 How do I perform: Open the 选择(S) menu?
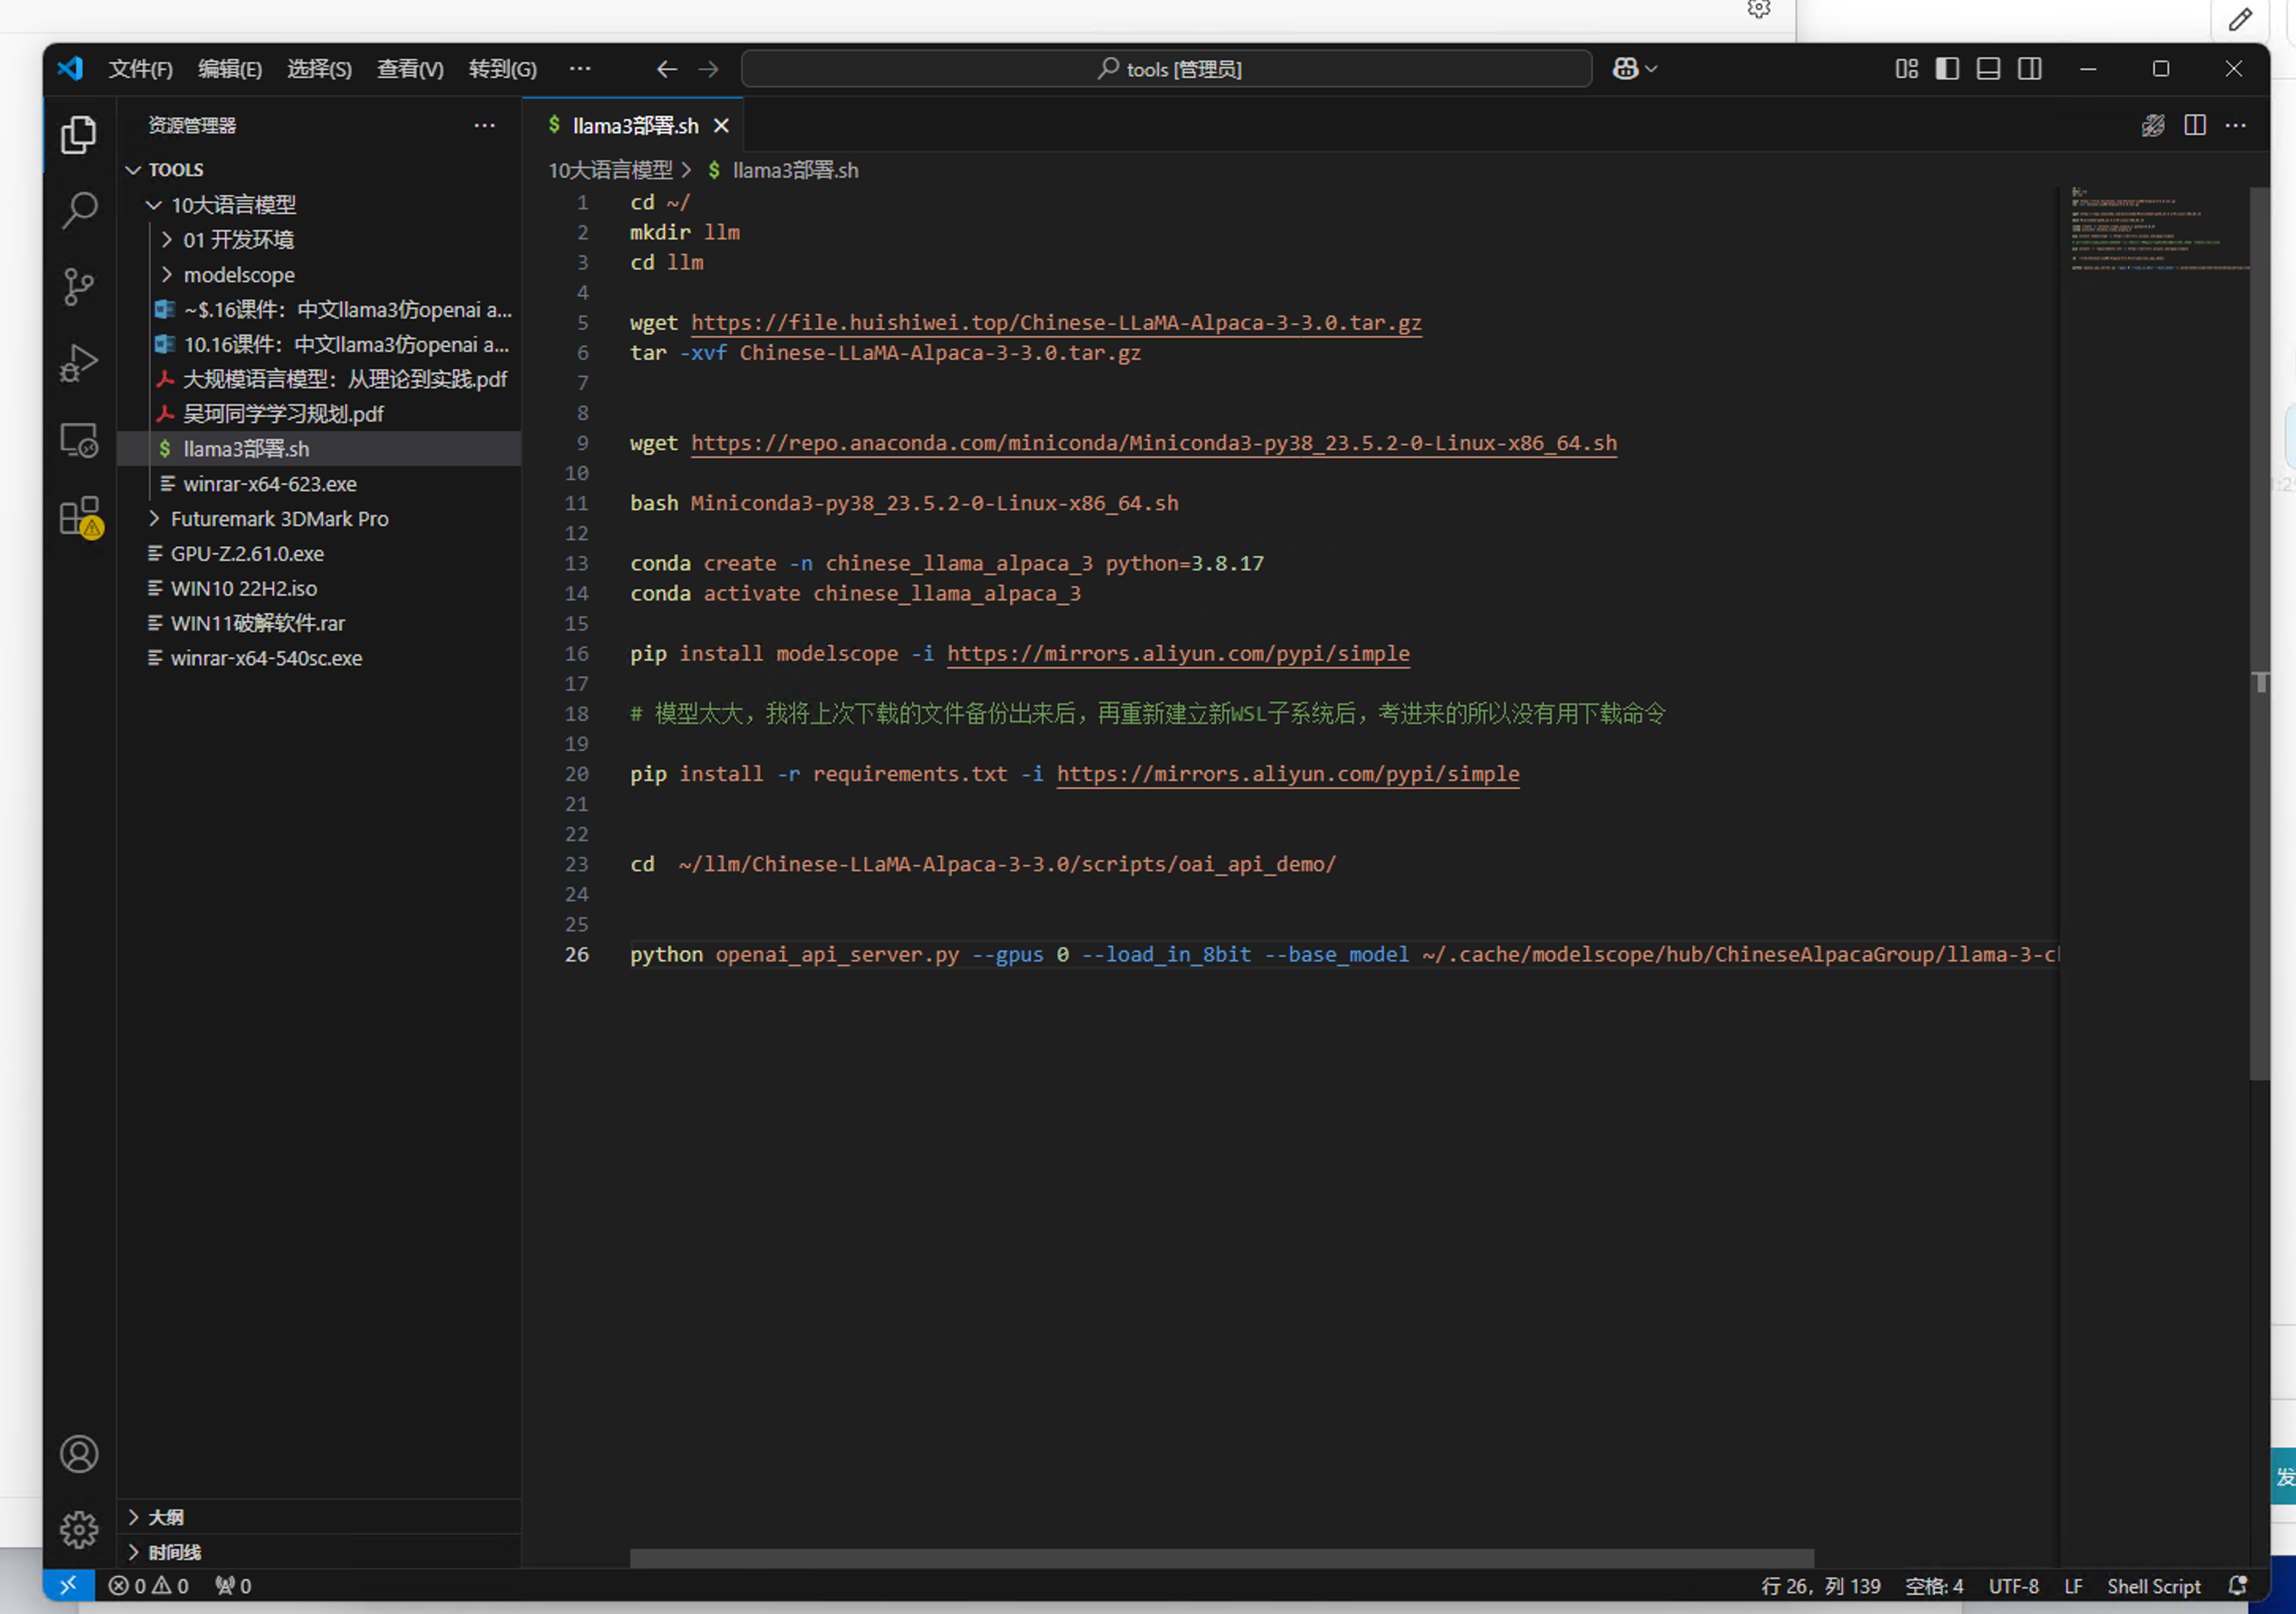[x=319, y=69]
